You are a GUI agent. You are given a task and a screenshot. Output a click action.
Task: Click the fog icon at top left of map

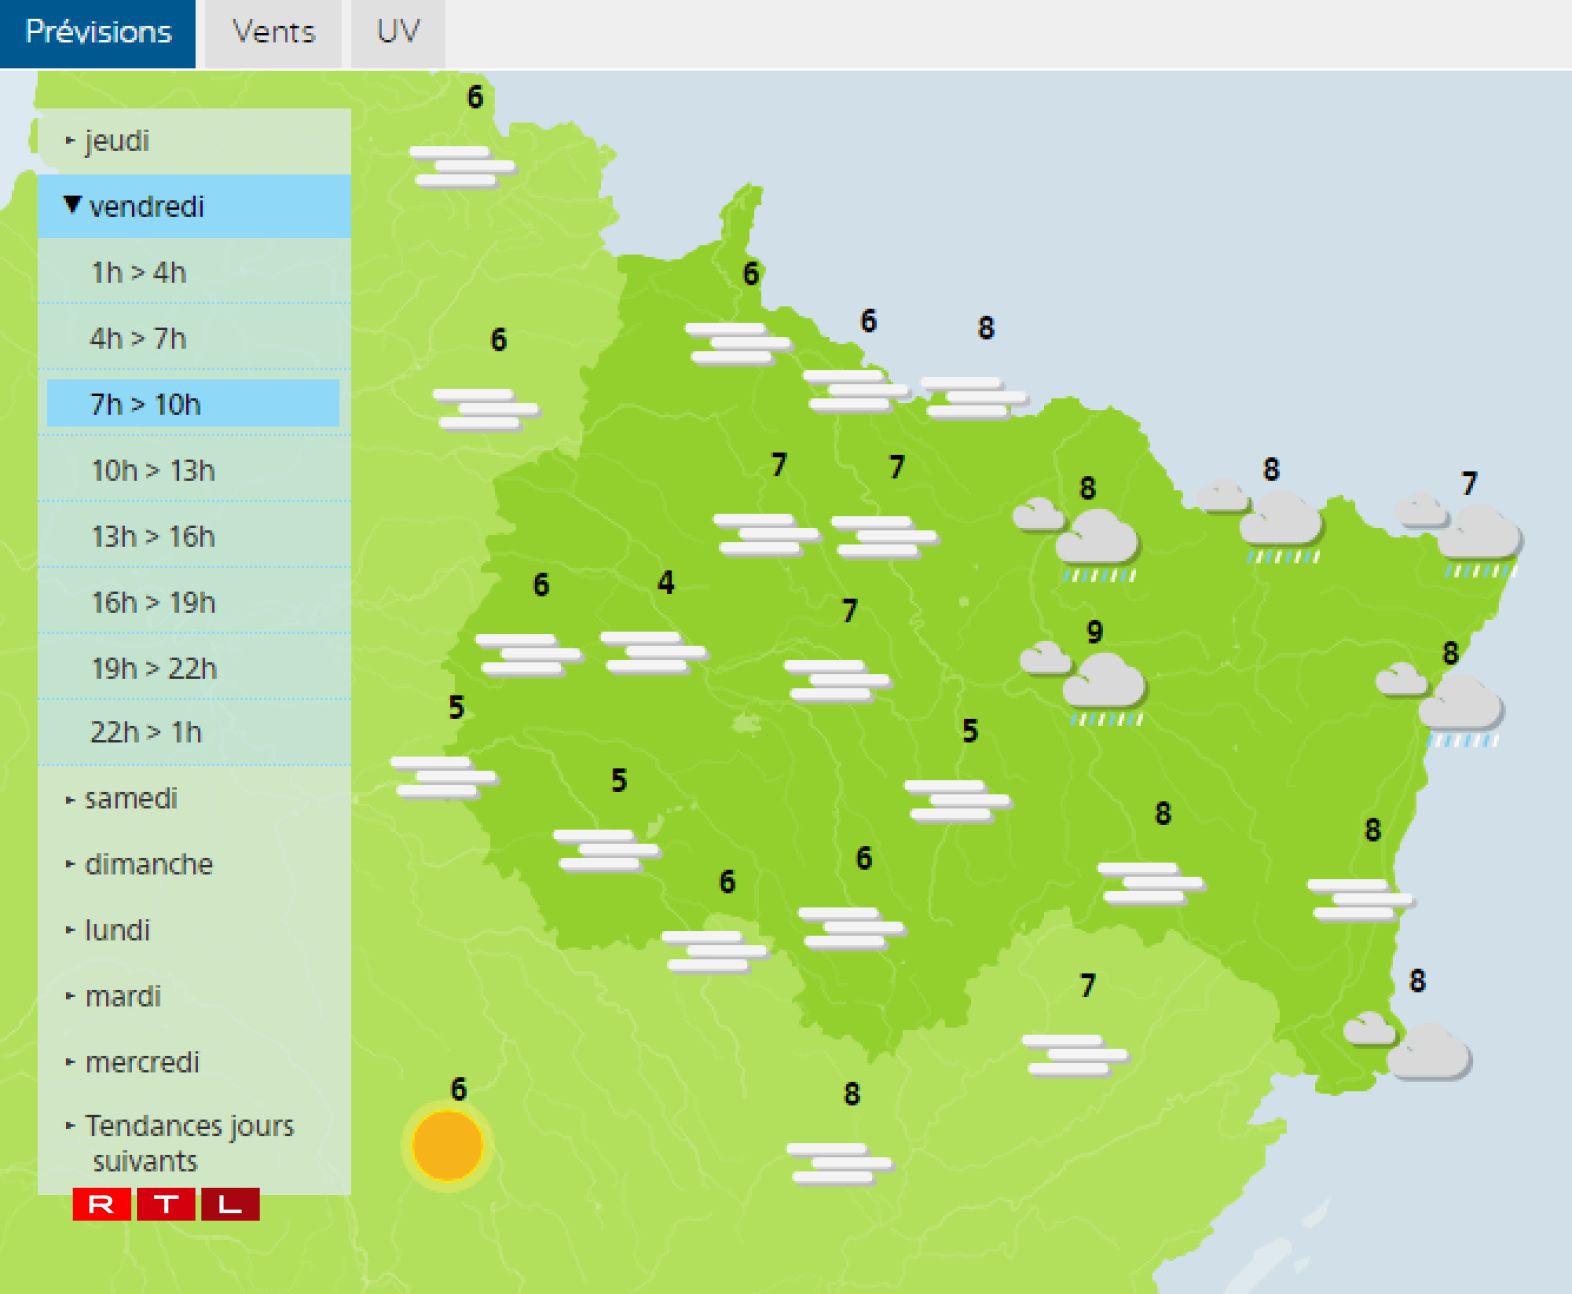pyautogui.click(x=461, y=166)
